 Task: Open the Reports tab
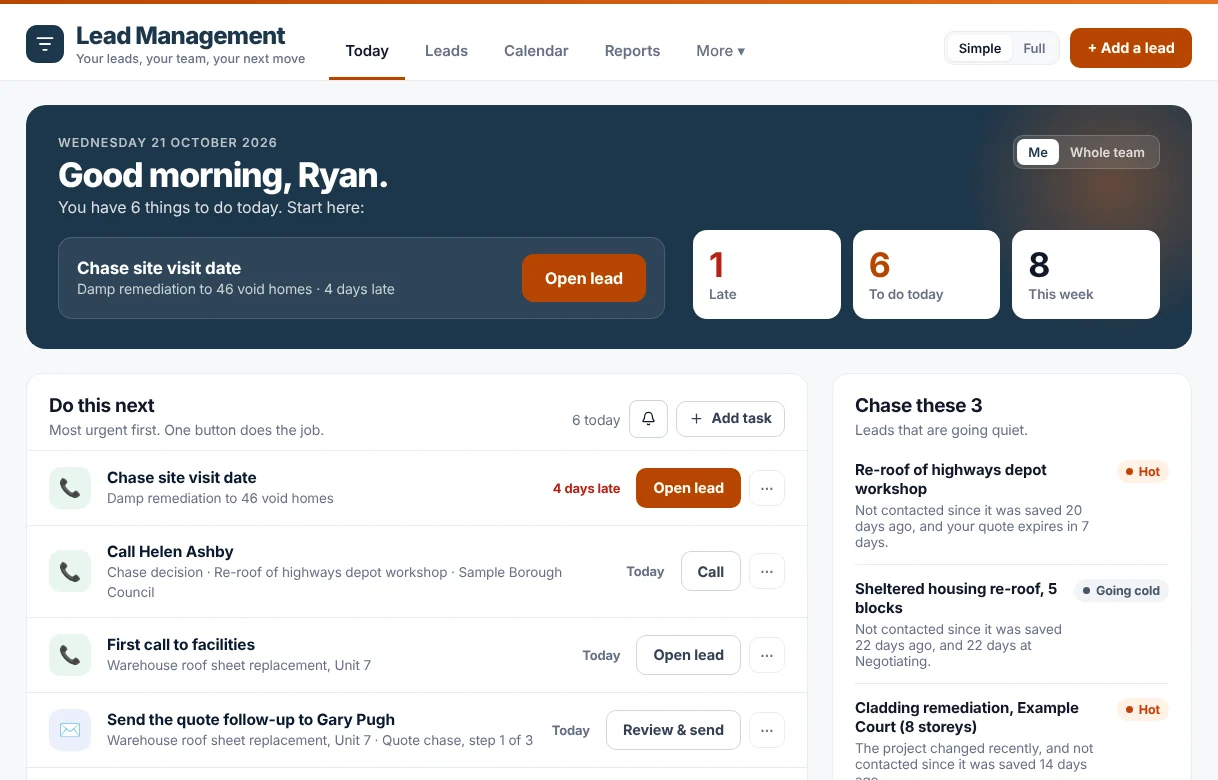pyautogui.click(x=632, y=51)
